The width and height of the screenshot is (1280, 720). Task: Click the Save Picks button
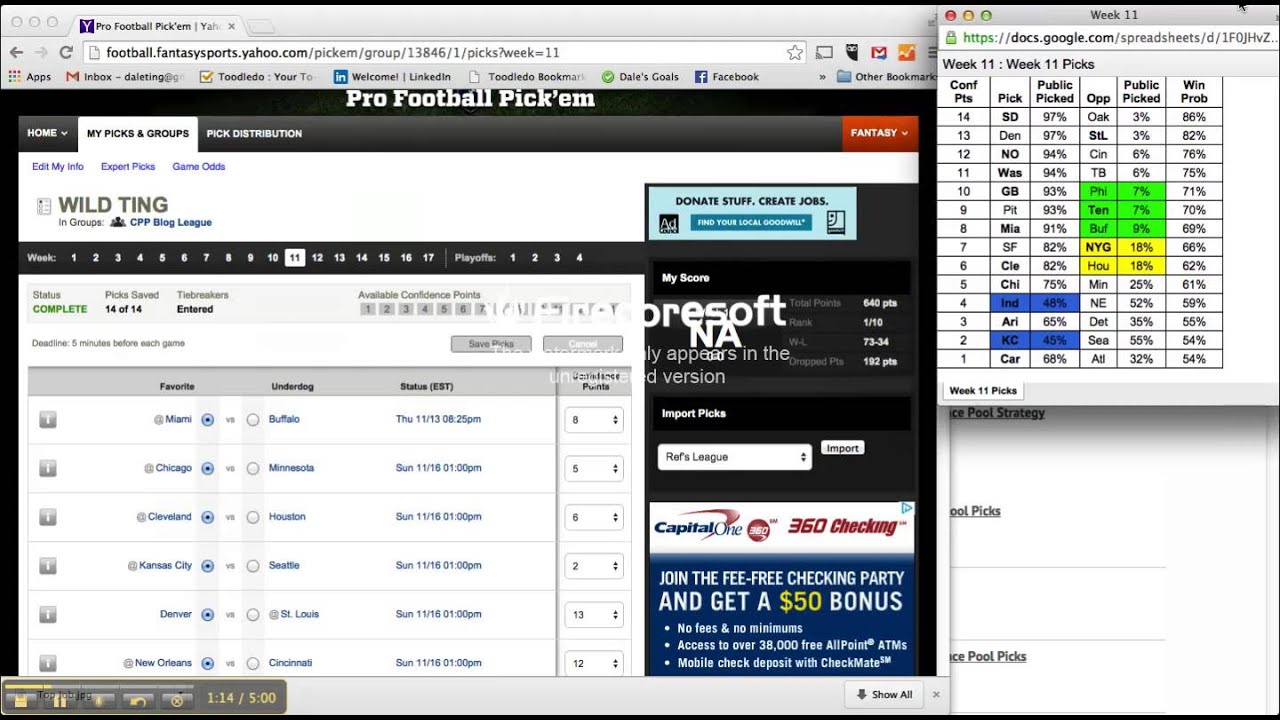pyautogui.click(x=491, y=344)
